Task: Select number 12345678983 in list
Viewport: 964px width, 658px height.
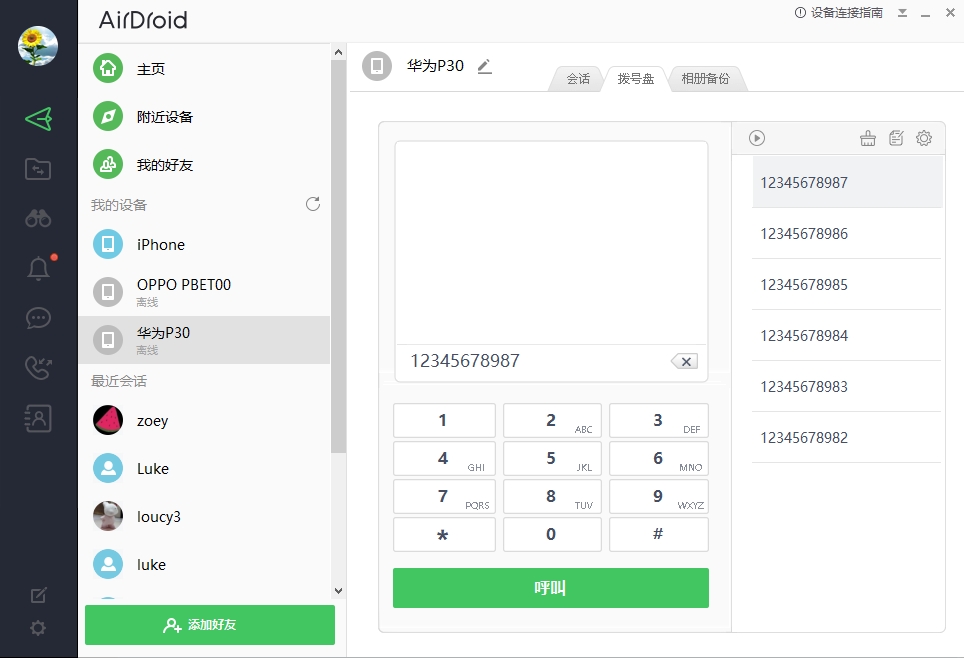Action: coord(847,386)
